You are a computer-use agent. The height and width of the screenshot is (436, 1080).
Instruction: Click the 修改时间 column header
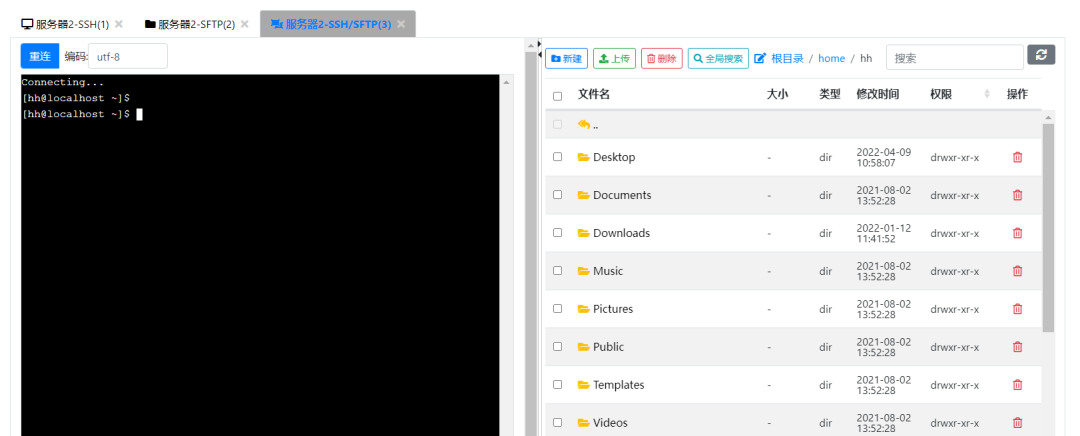point(878,94)
